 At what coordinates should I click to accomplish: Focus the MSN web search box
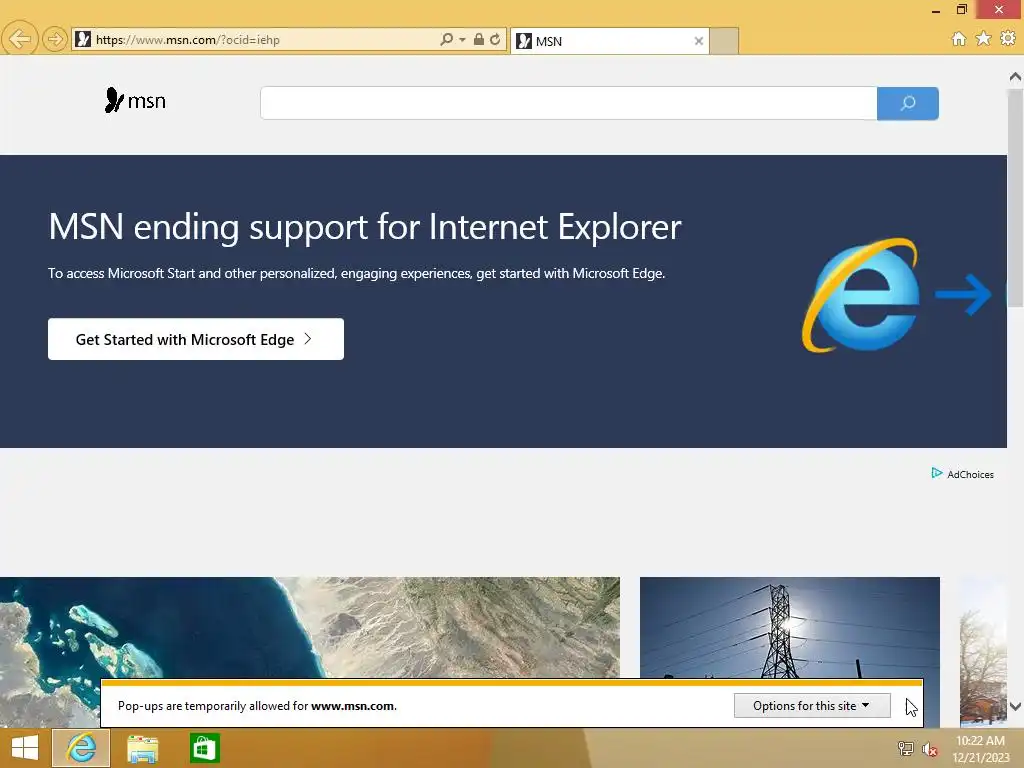(568, 103)
